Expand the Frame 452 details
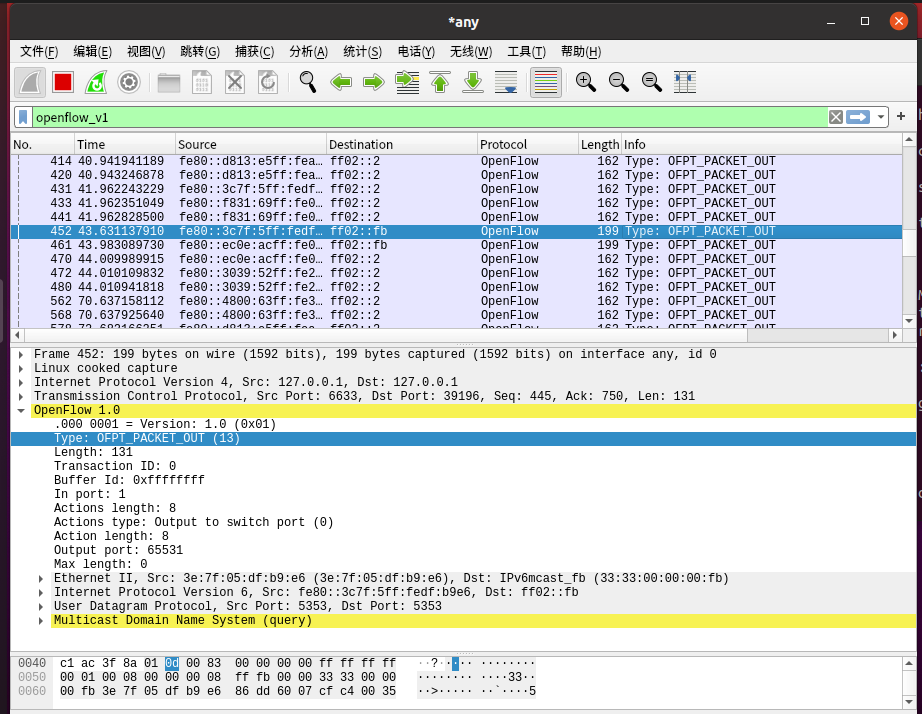 coord(22,355)
